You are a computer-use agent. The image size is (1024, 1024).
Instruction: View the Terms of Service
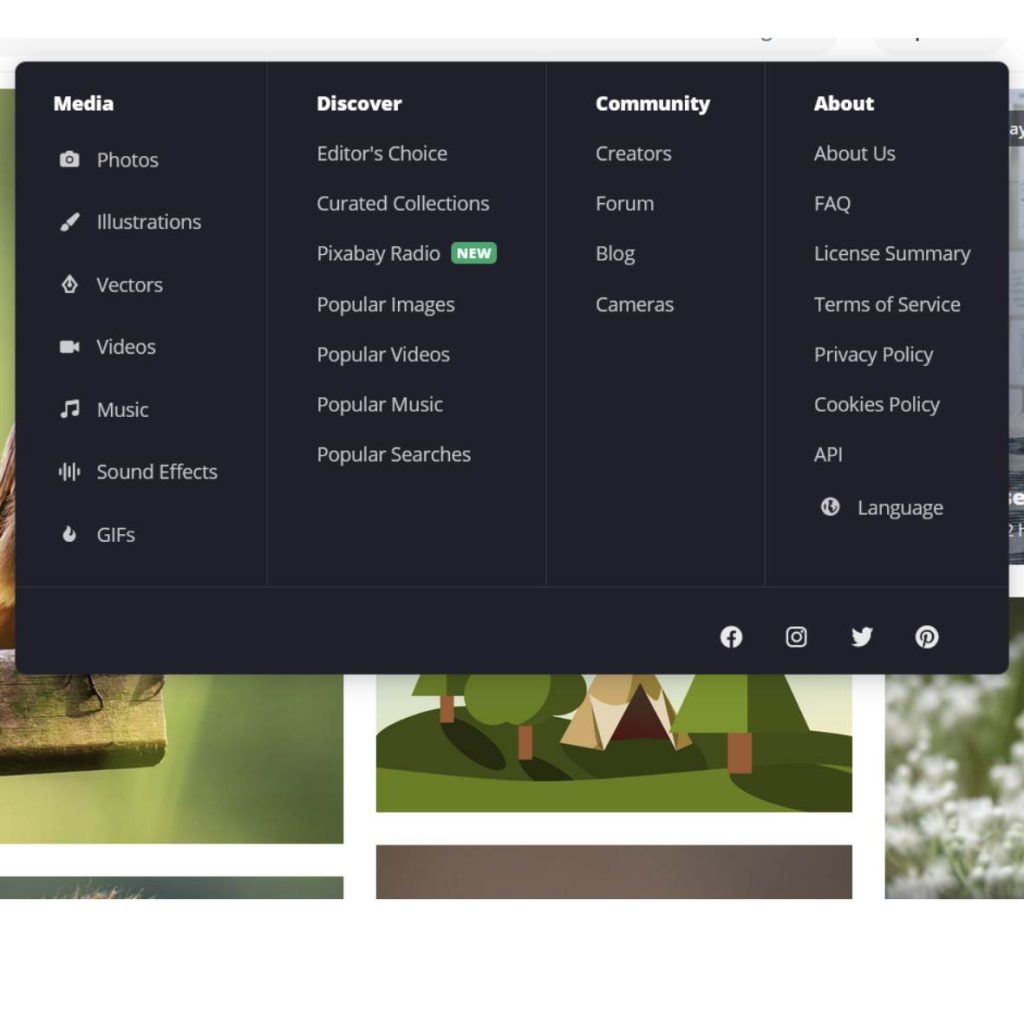[887, 305]
